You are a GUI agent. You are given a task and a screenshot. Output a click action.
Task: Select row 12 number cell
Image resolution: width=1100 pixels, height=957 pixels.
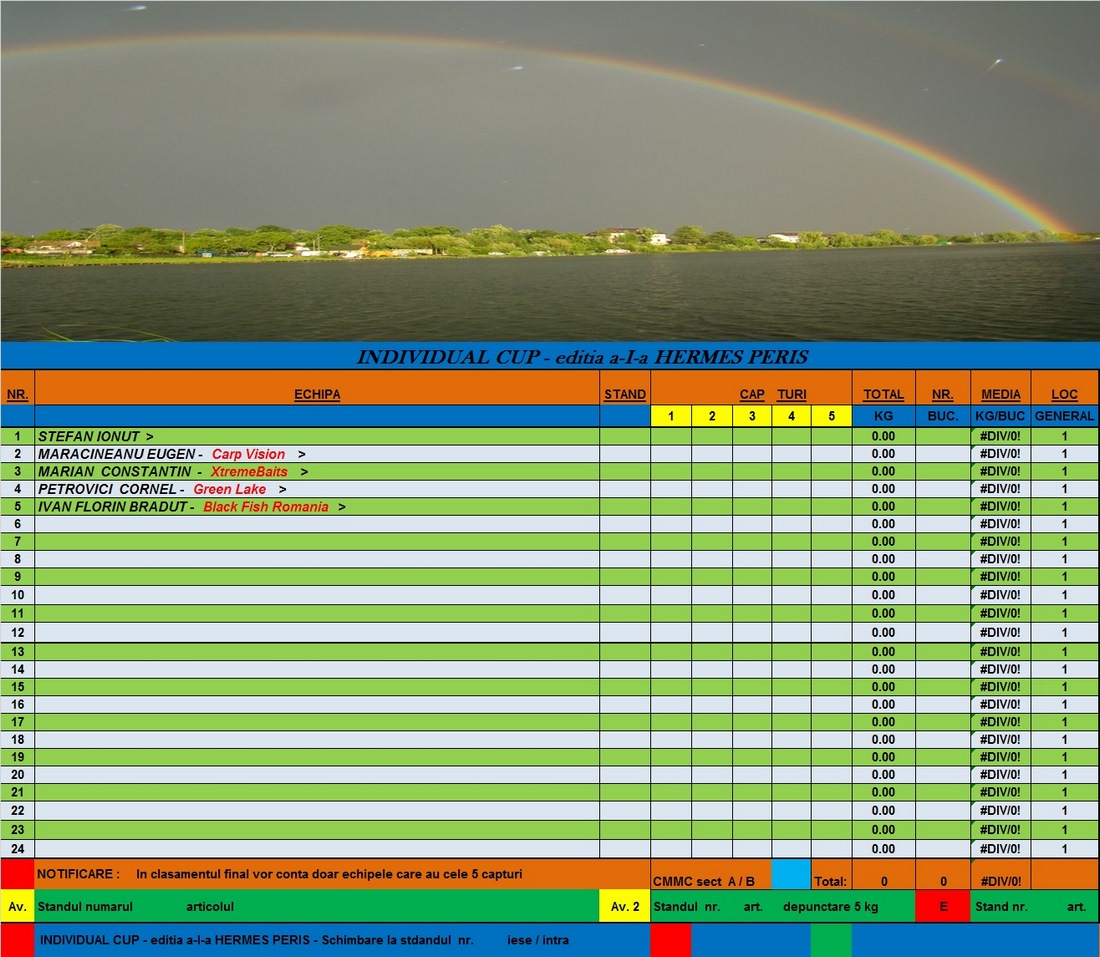point(17,633)
